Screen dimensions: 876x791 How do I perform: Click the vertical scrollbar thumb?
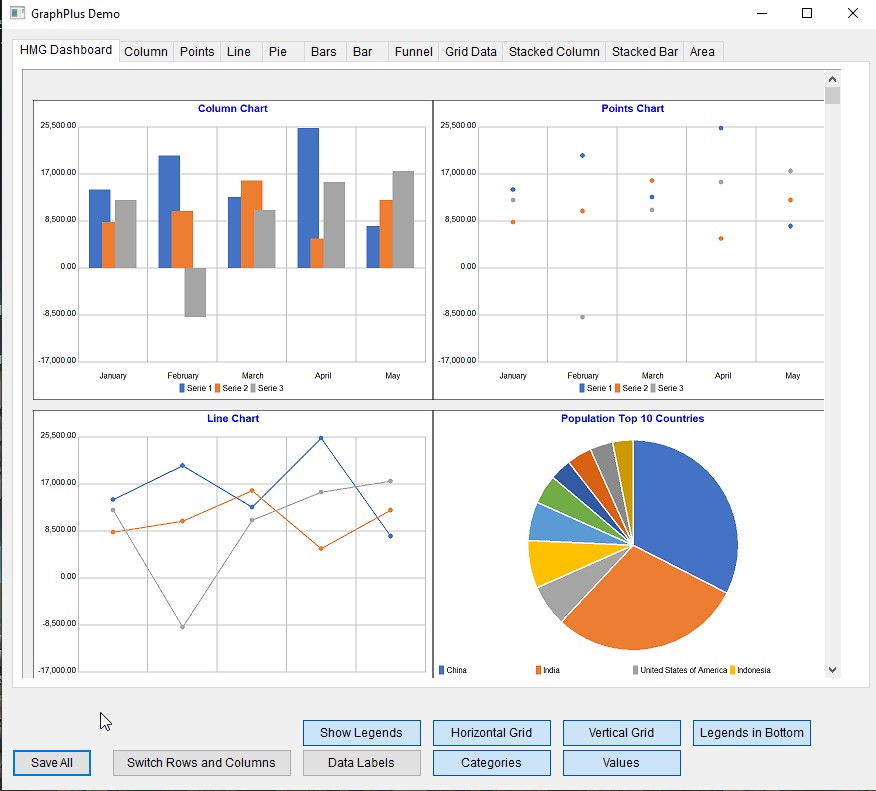click(832, 96)
